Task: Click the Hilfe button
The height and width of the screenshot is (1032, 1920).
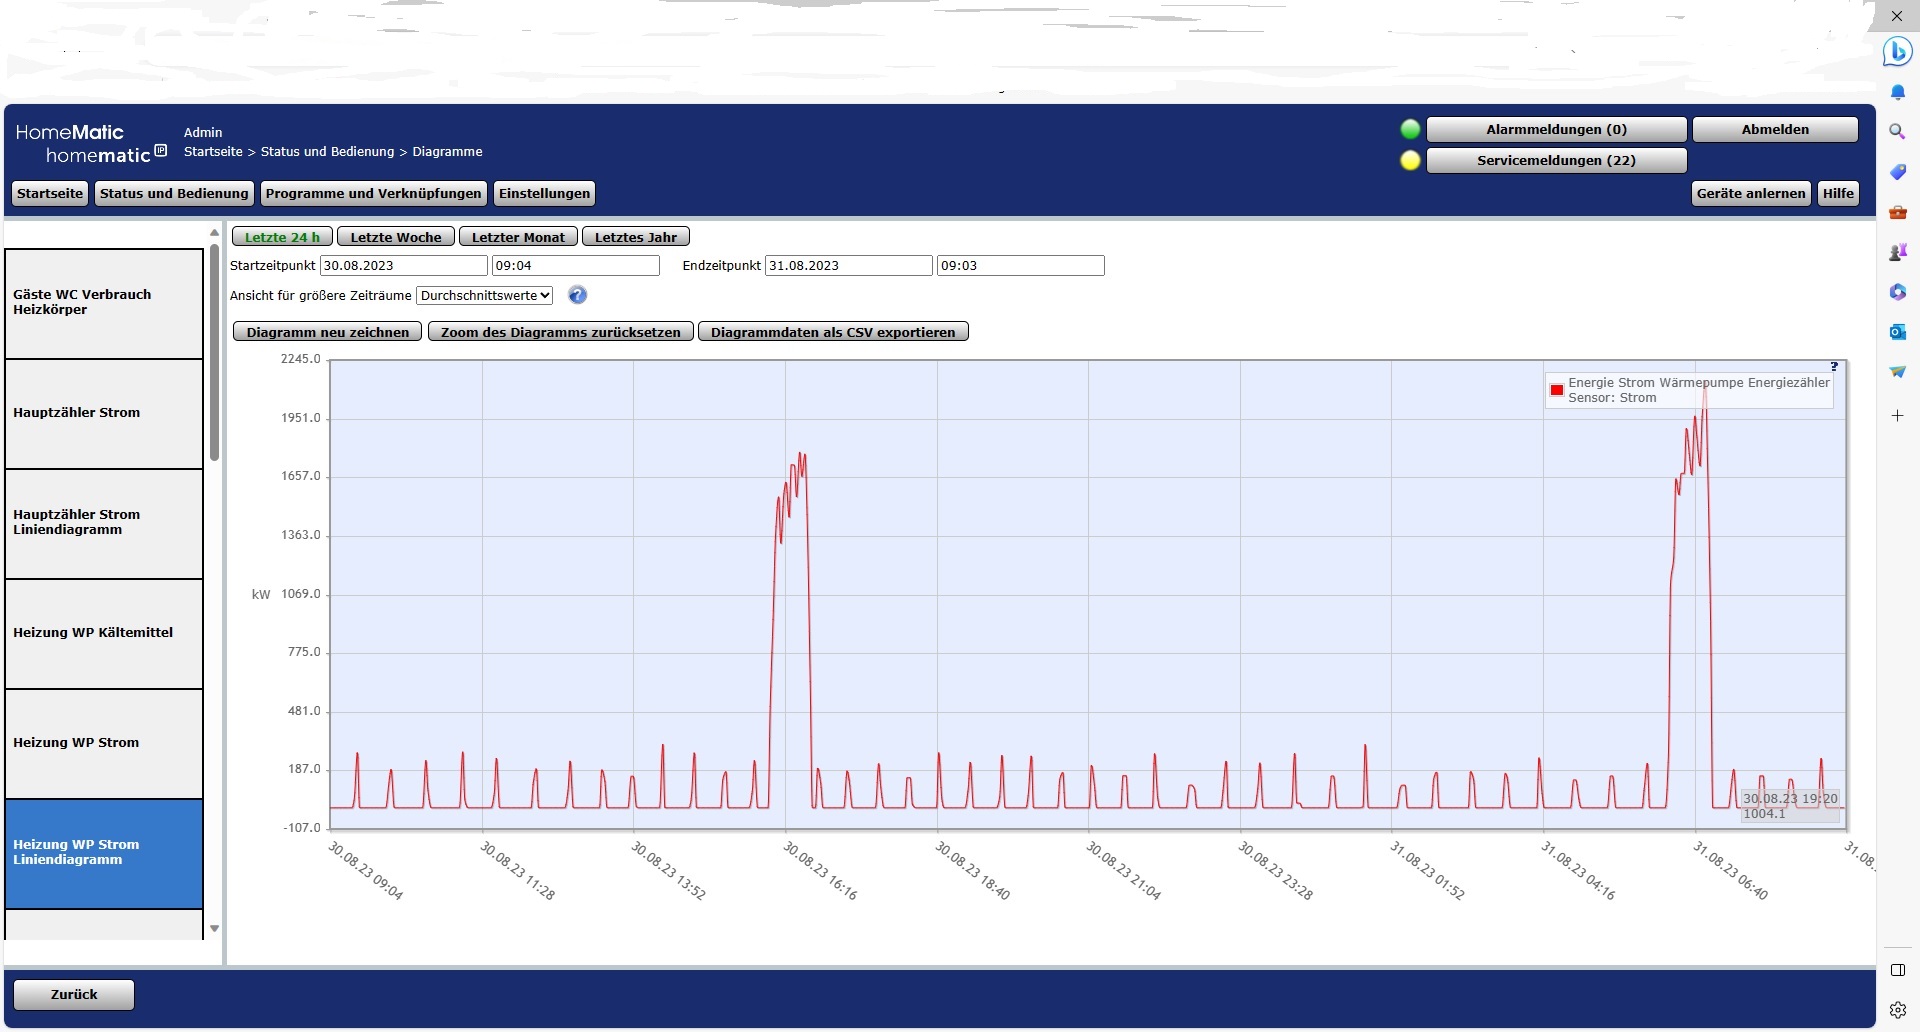Action: pos(1838,193)
